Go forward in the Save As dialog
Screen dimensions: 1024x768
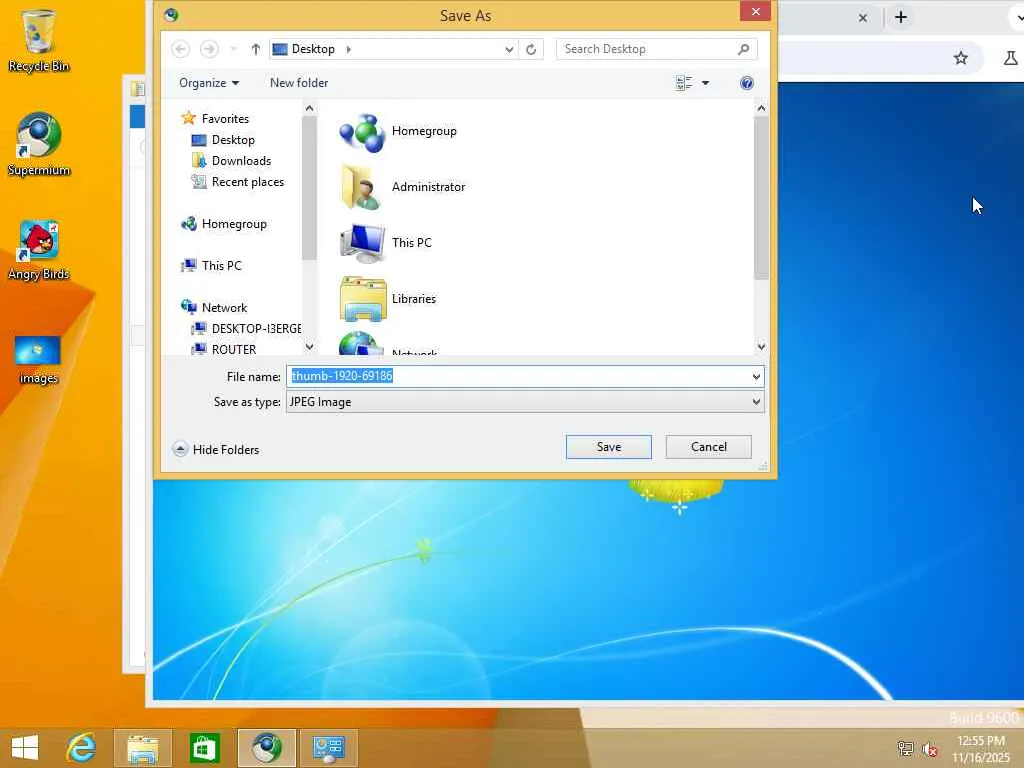(209, 49)
